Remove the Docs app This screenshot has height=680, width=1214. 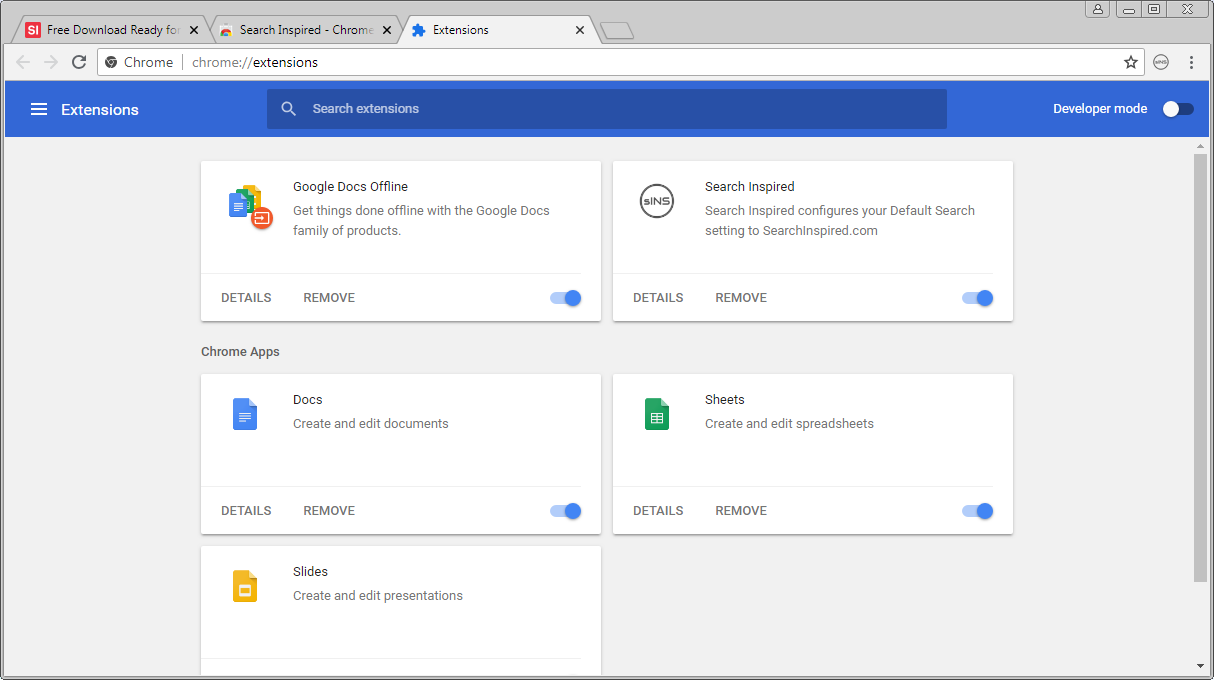coord(329,511)
